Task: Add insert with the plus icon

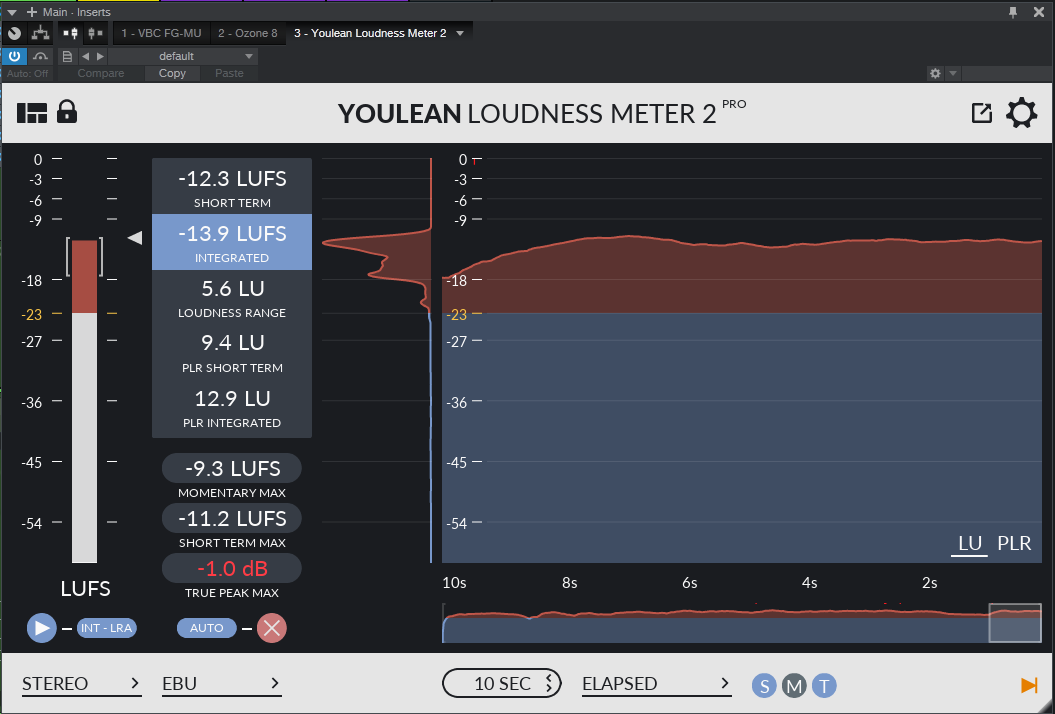Action: point(31,12)
